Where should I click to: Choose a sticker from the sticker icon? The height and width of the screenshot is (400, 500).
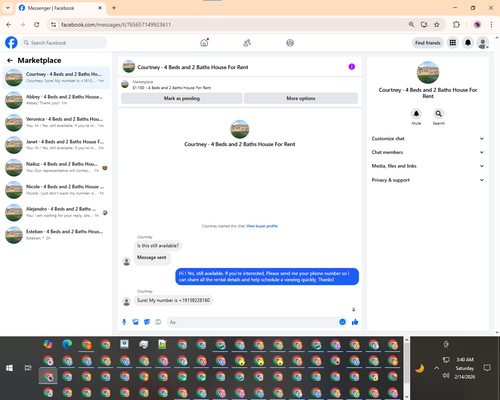pyautogui.click(x=147, y=322)
